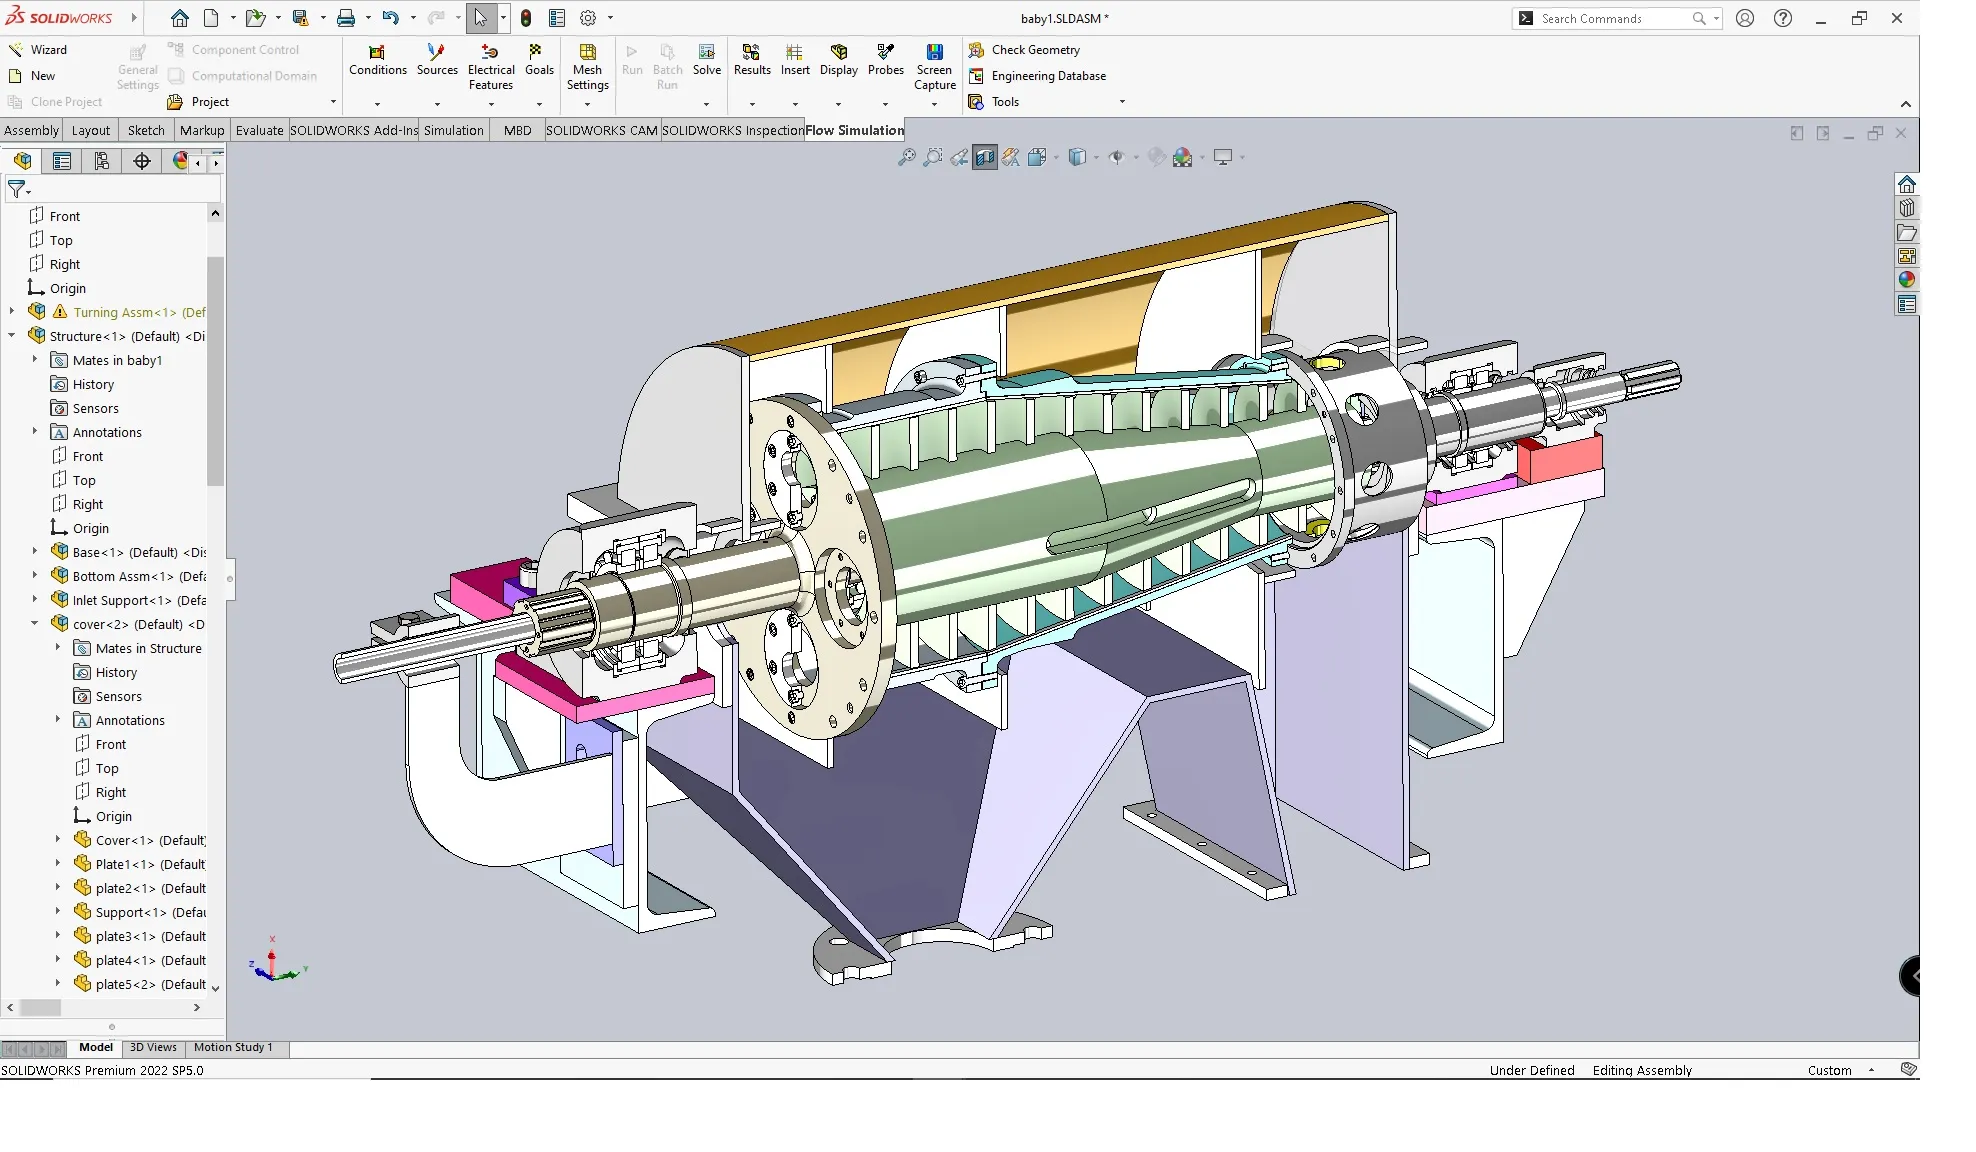The image size is (1976, 1152).
Task: Switch to the Evaluate tab
Action: coord(259,130)
